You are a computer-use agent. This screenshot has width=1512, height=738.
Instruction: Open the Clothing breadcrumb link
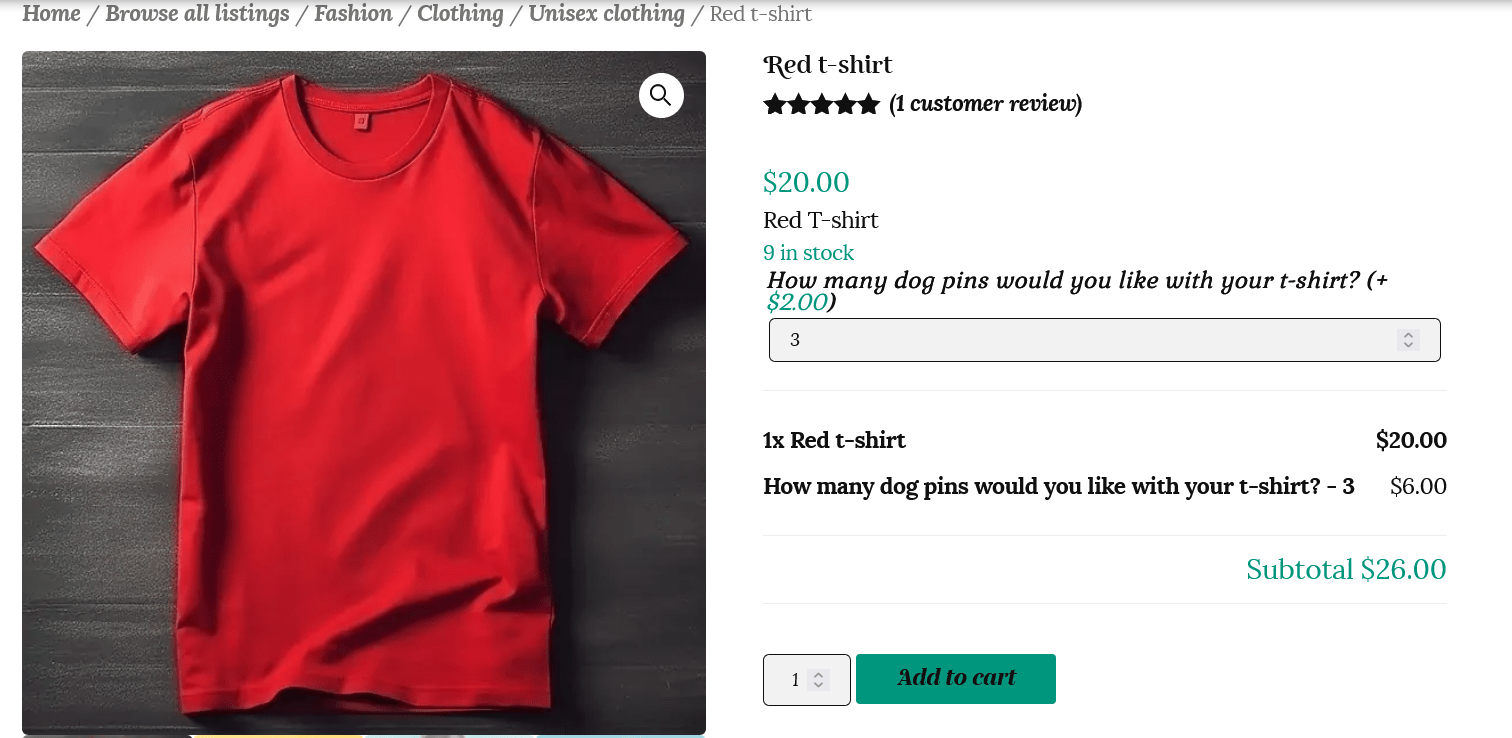tap(460, 14)
